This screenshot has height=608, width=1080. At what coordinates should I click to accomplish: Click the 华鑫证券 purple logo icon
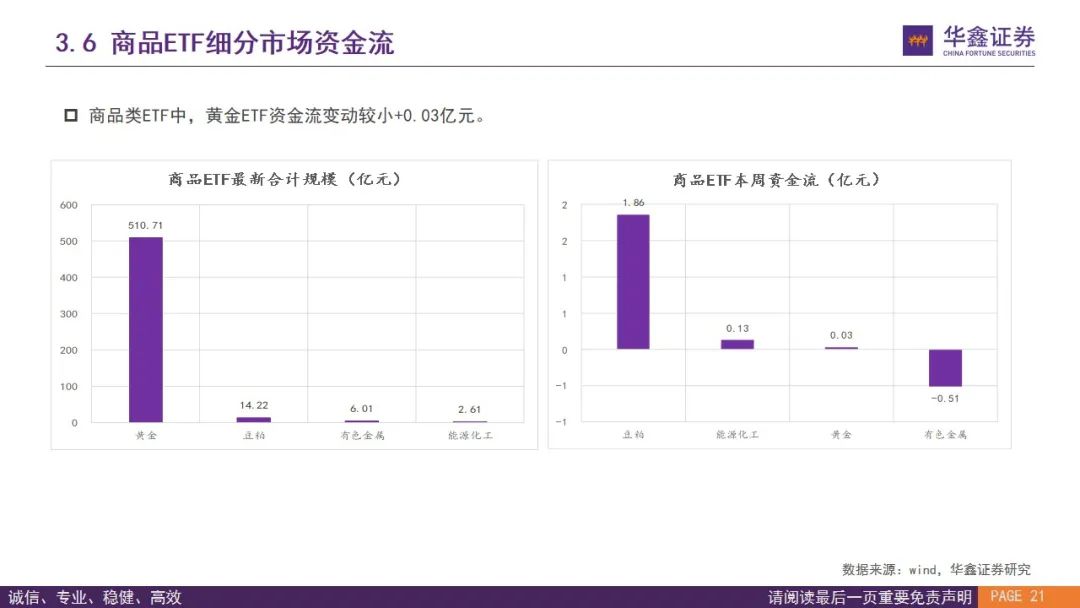[x=917, y=41]
